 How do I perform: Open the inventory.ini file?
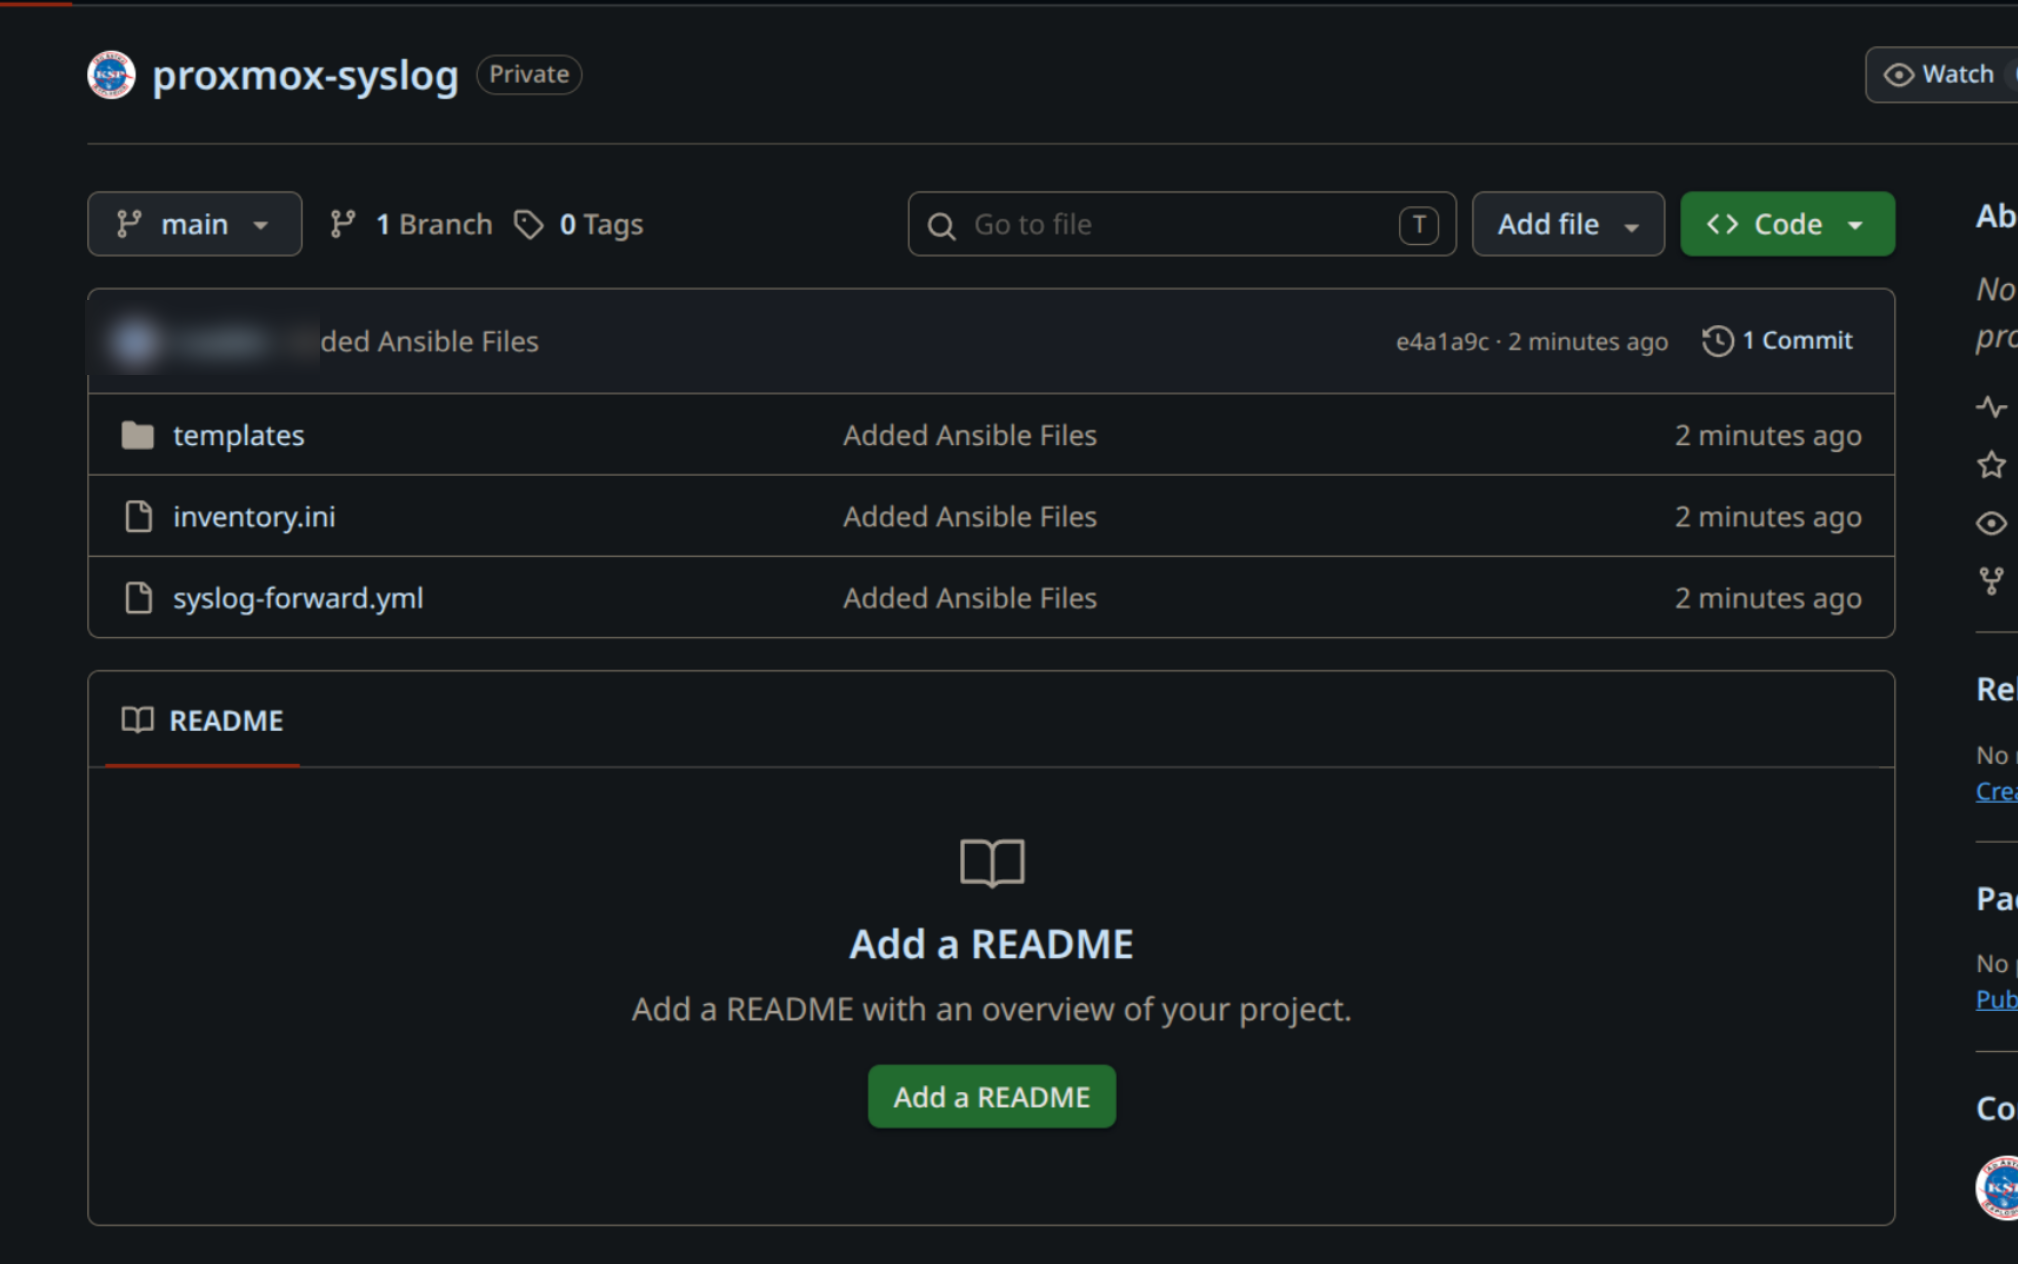254,517
